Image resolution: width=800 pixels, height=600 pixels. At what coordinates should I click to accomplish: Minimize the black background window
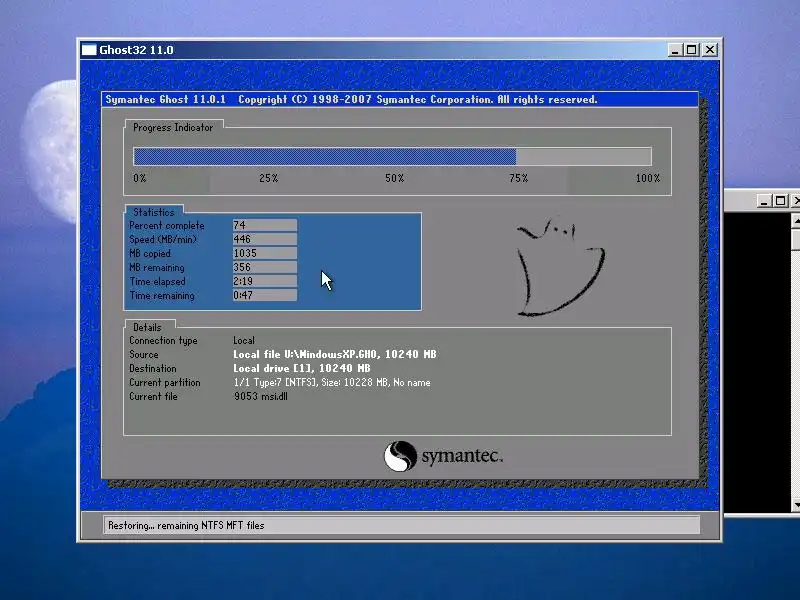point(763,201)
